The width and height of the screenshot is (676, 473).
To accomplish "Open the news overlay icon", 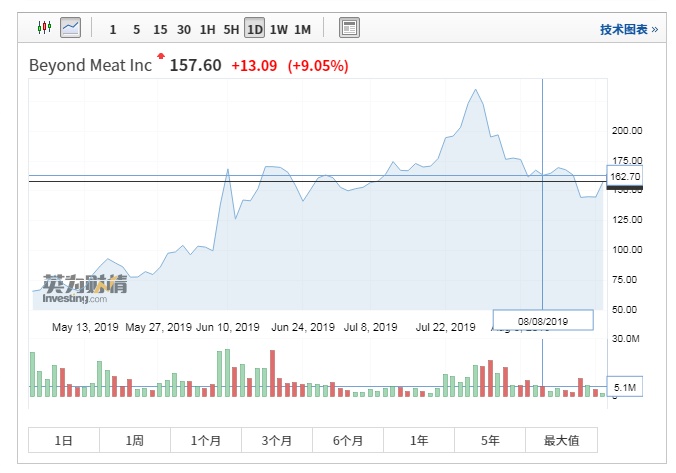I will coord(348,28).
